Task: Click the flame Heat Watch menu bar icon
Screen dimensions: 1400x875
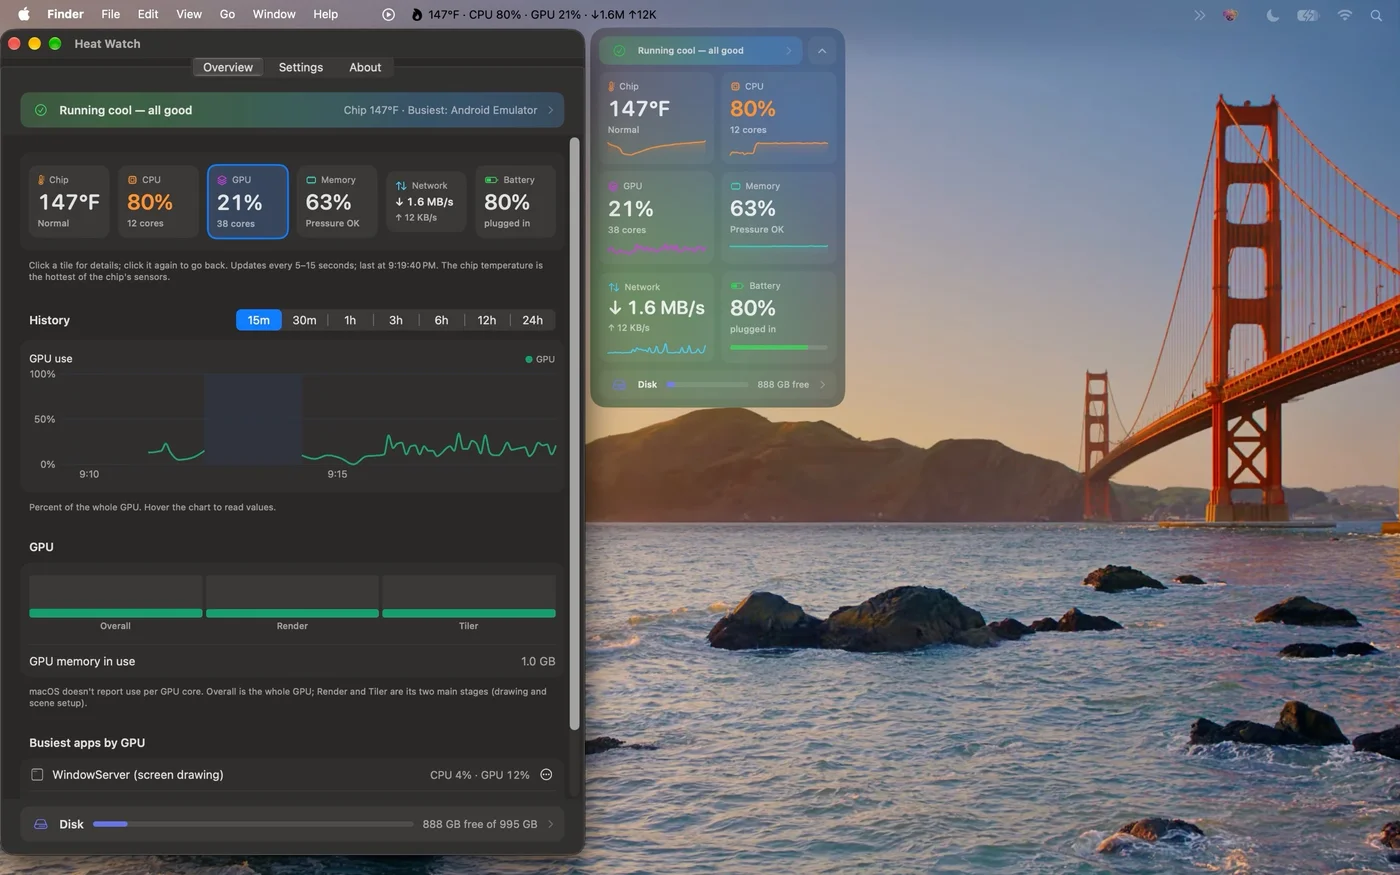Action: point(417,15)
